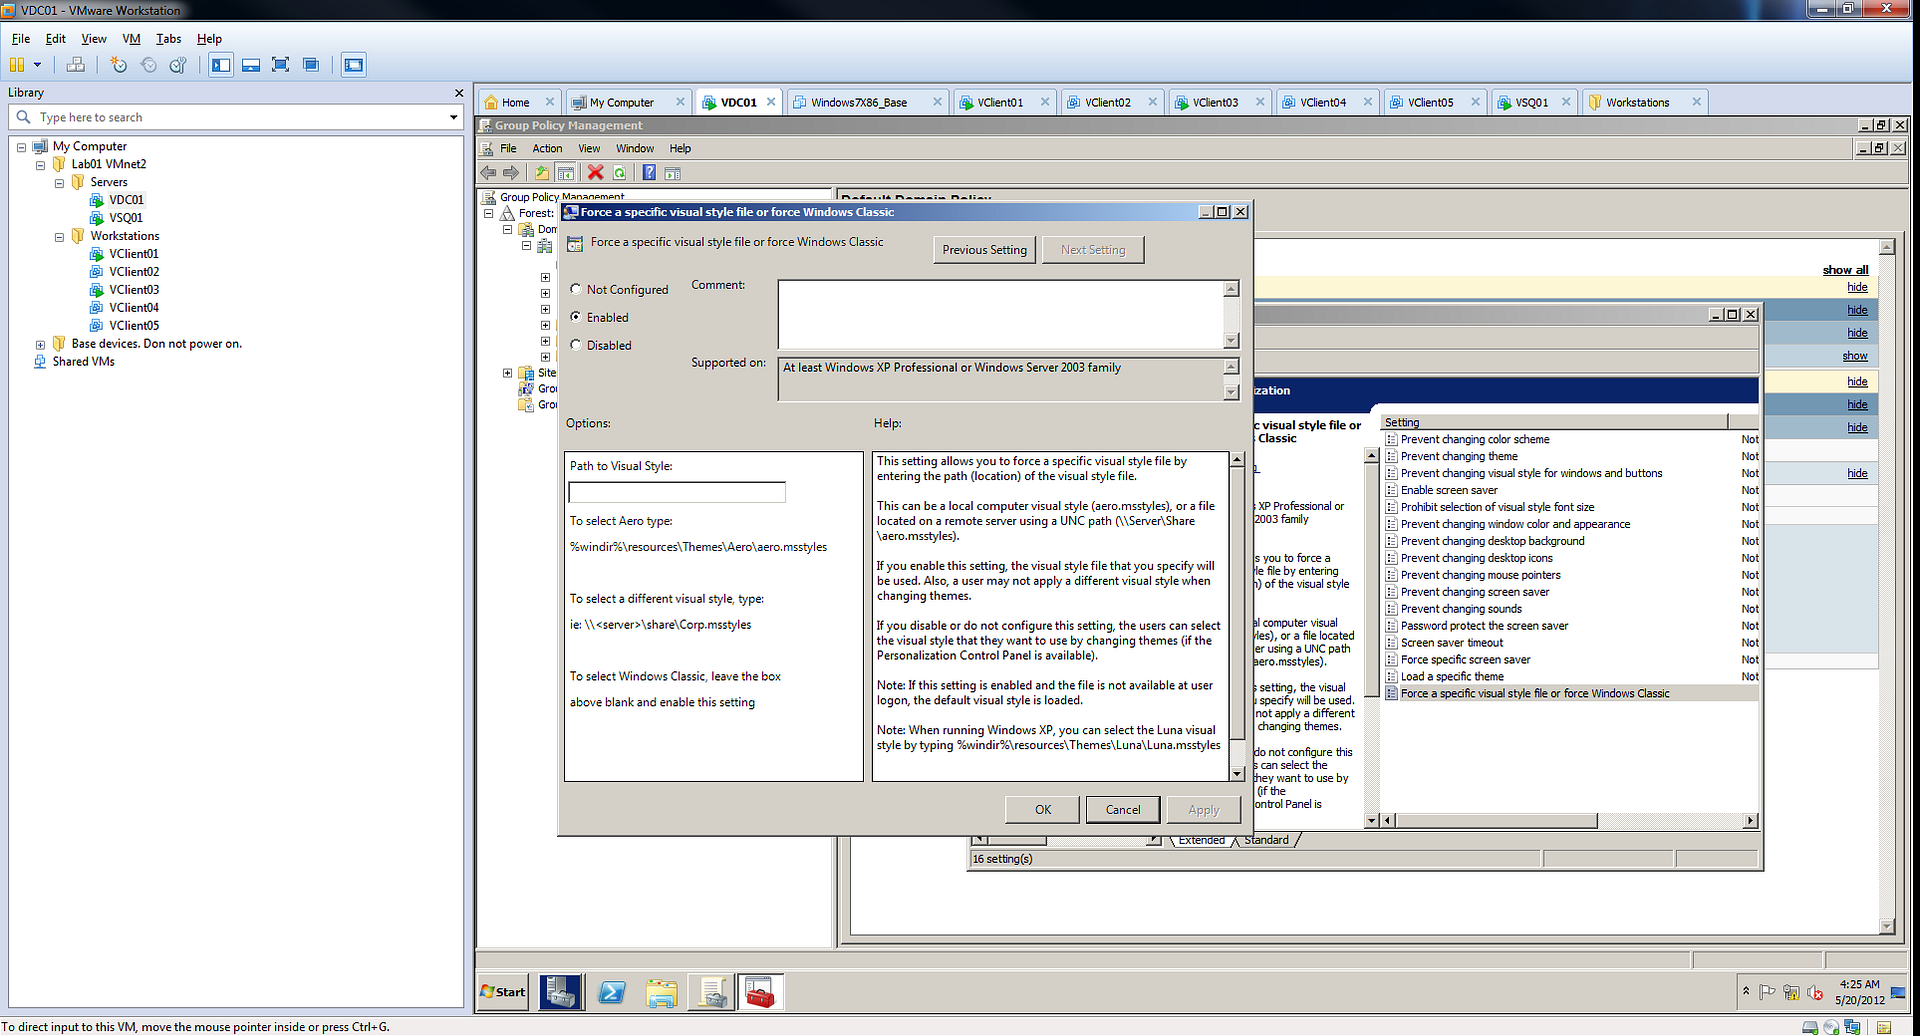This screenshot has width=1920, height=1036.
Task: Click the Path to Visual Style input field
Action: (x=677, y=492)
